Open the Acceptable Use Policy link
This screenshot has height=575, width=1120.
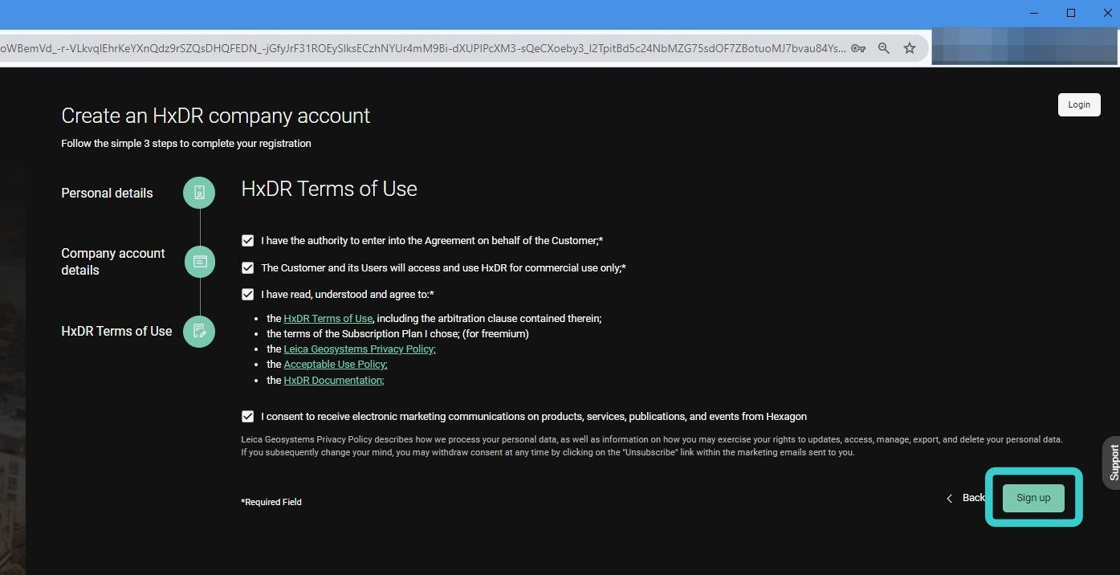[335, 364]
